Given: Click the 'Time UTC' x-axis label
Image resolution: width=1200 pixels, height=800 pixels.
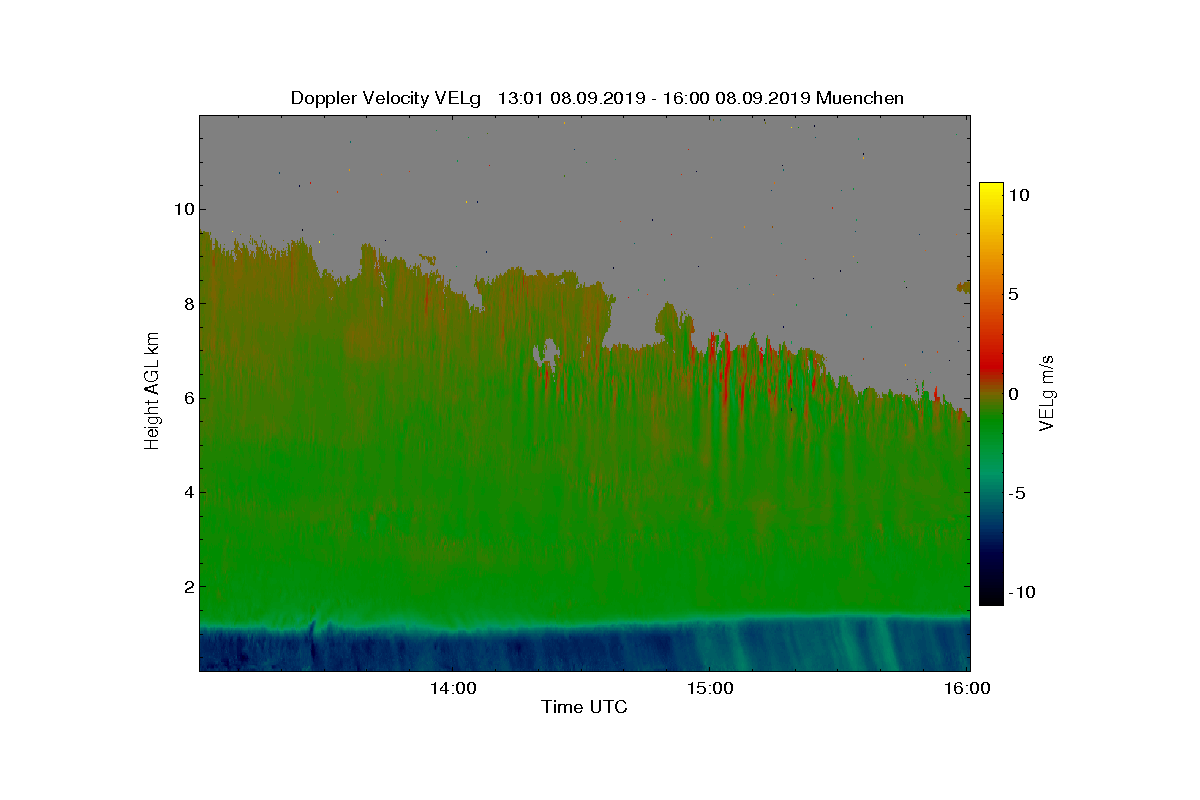Looking at the screenshot, I should pos(585,707).
